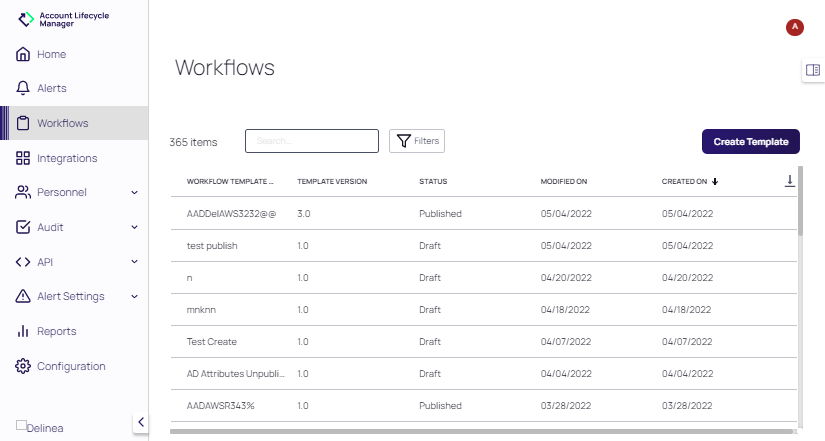Click version 3.0 of AADDelAWS3232@@
Image resolution: width=825 pixels, height=441 pixels.
[304, 214]
